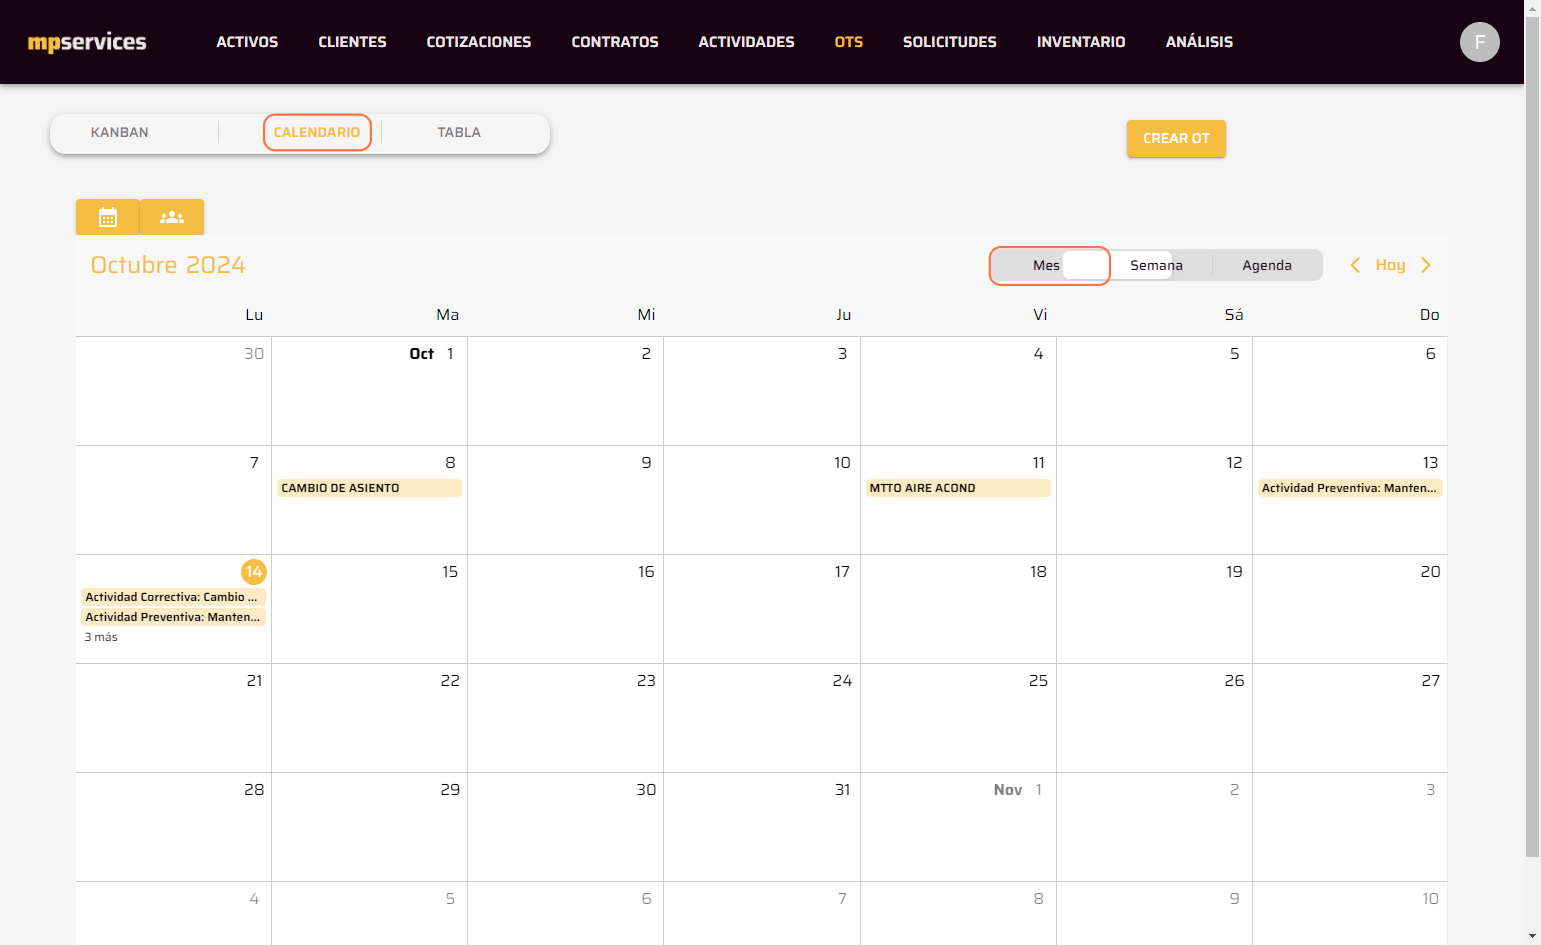
Task: Select the team group icon tab
Action: tap(172, 217)
